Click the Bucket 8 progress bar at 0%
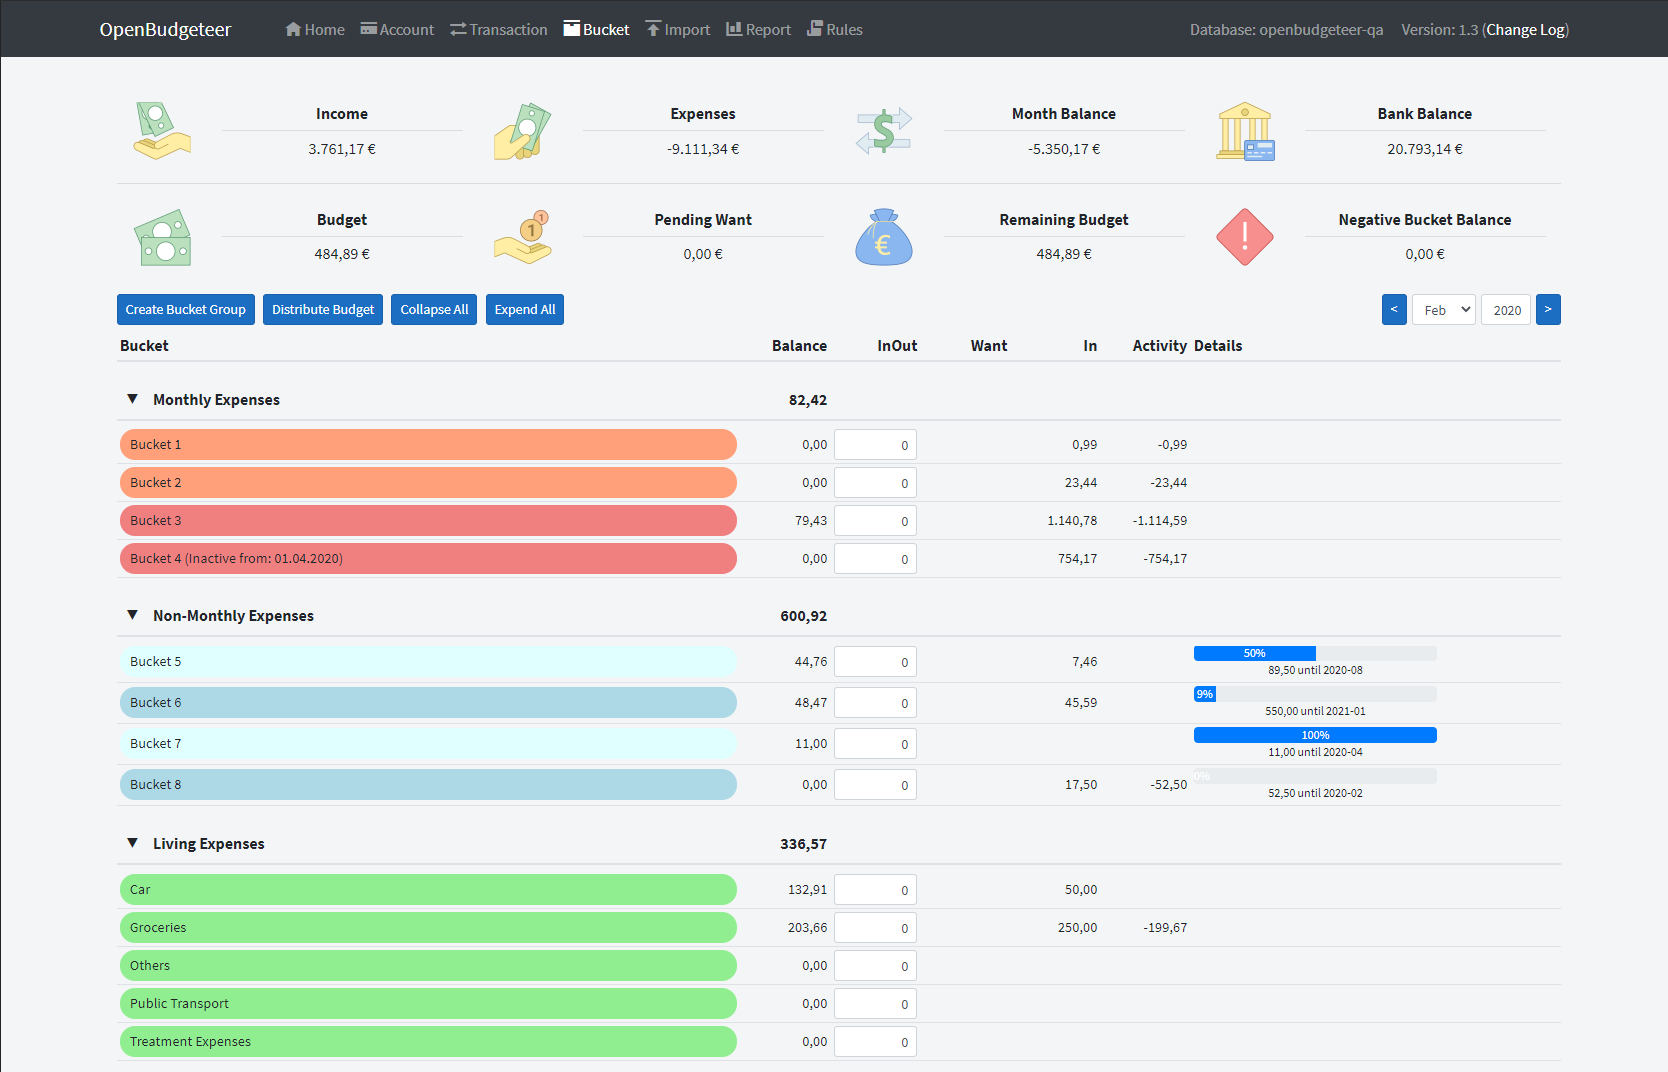Viewport: 1668px width, 1072px height. click(1315, 776)
